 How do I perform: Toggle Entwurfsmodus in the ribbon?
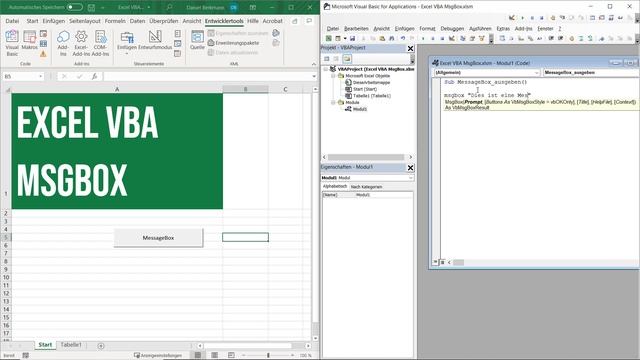point(155,40)
